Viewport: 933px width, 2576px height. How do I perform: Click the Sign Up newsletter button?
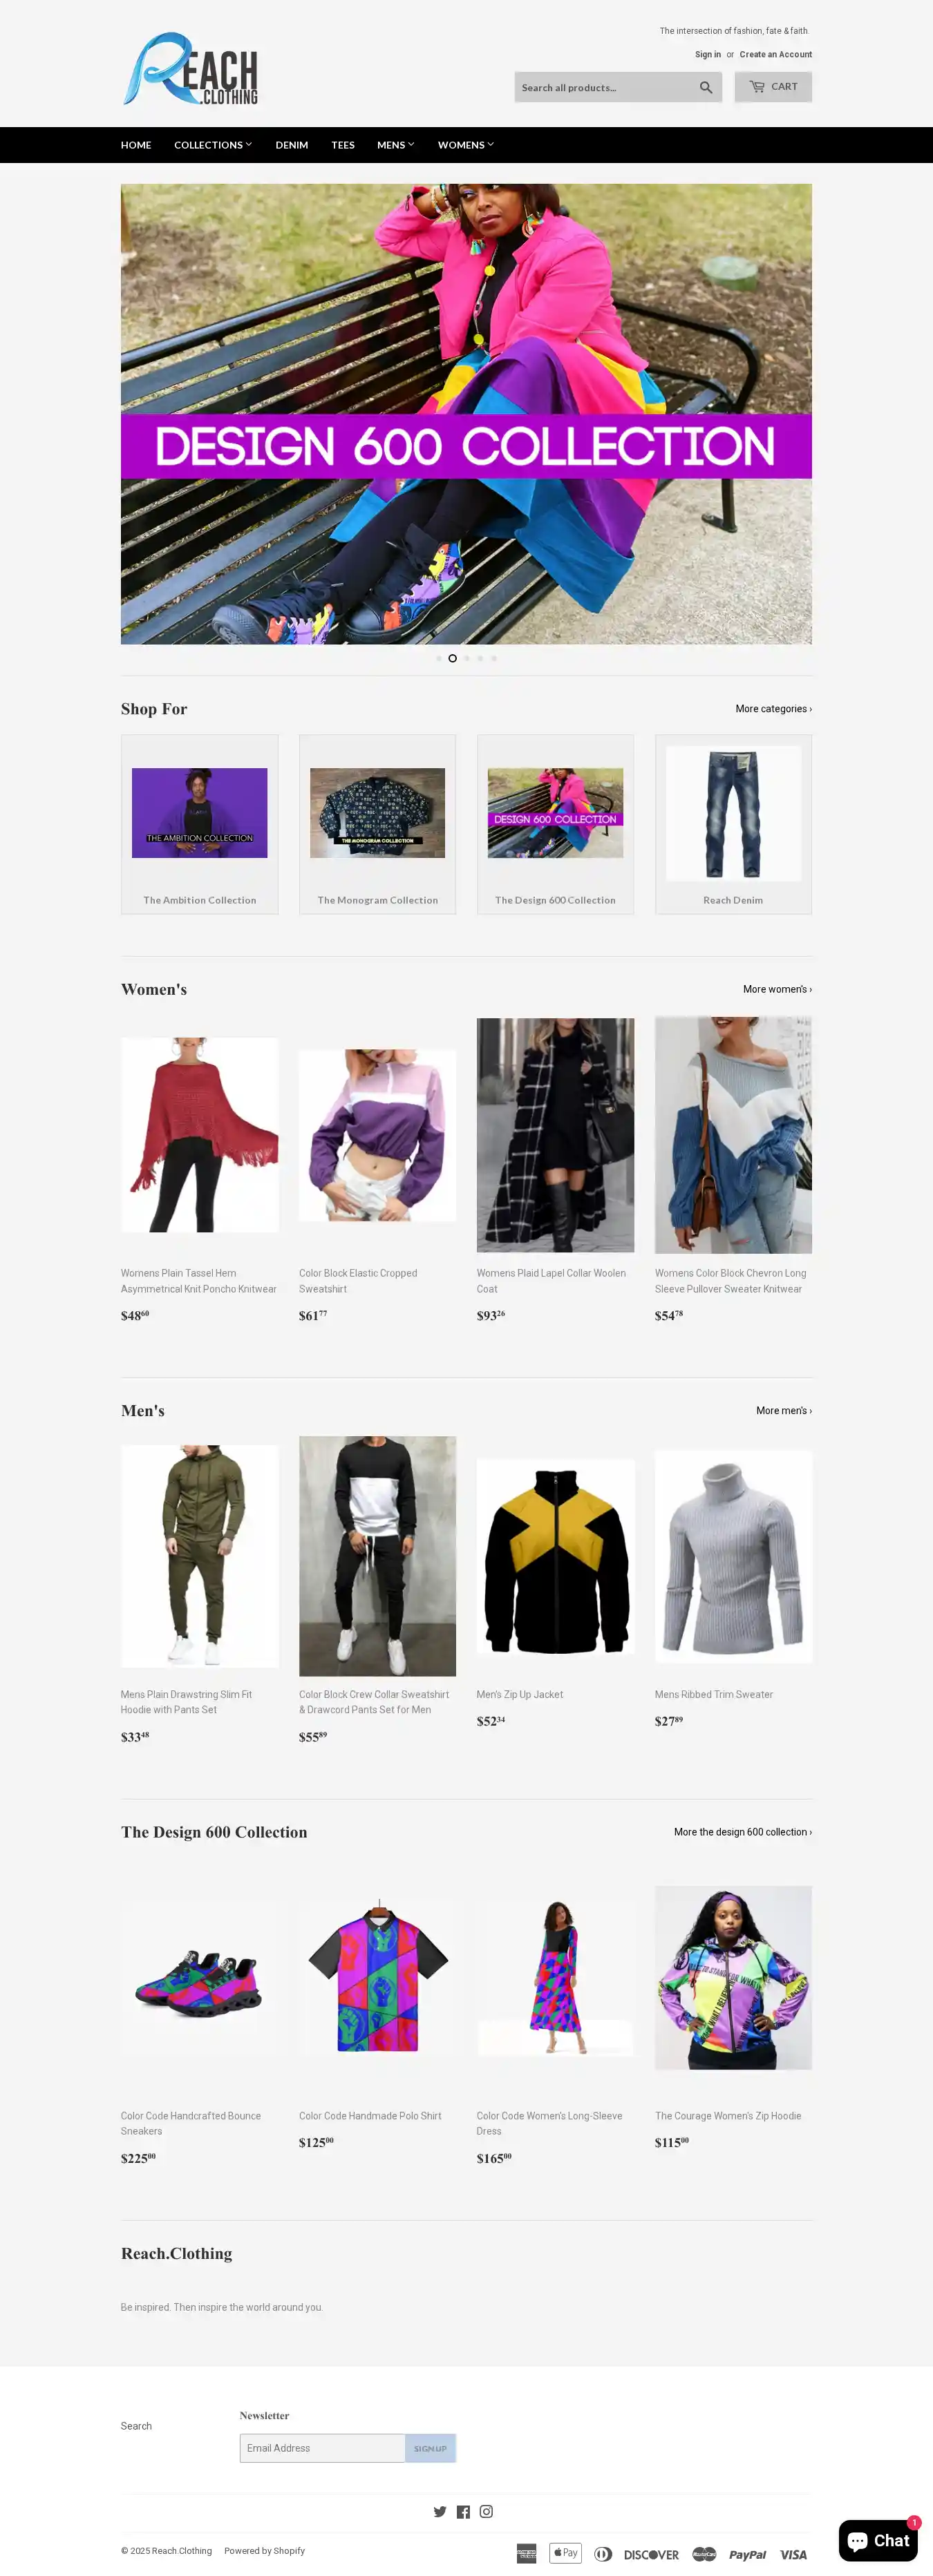(x=430, y=2447)
